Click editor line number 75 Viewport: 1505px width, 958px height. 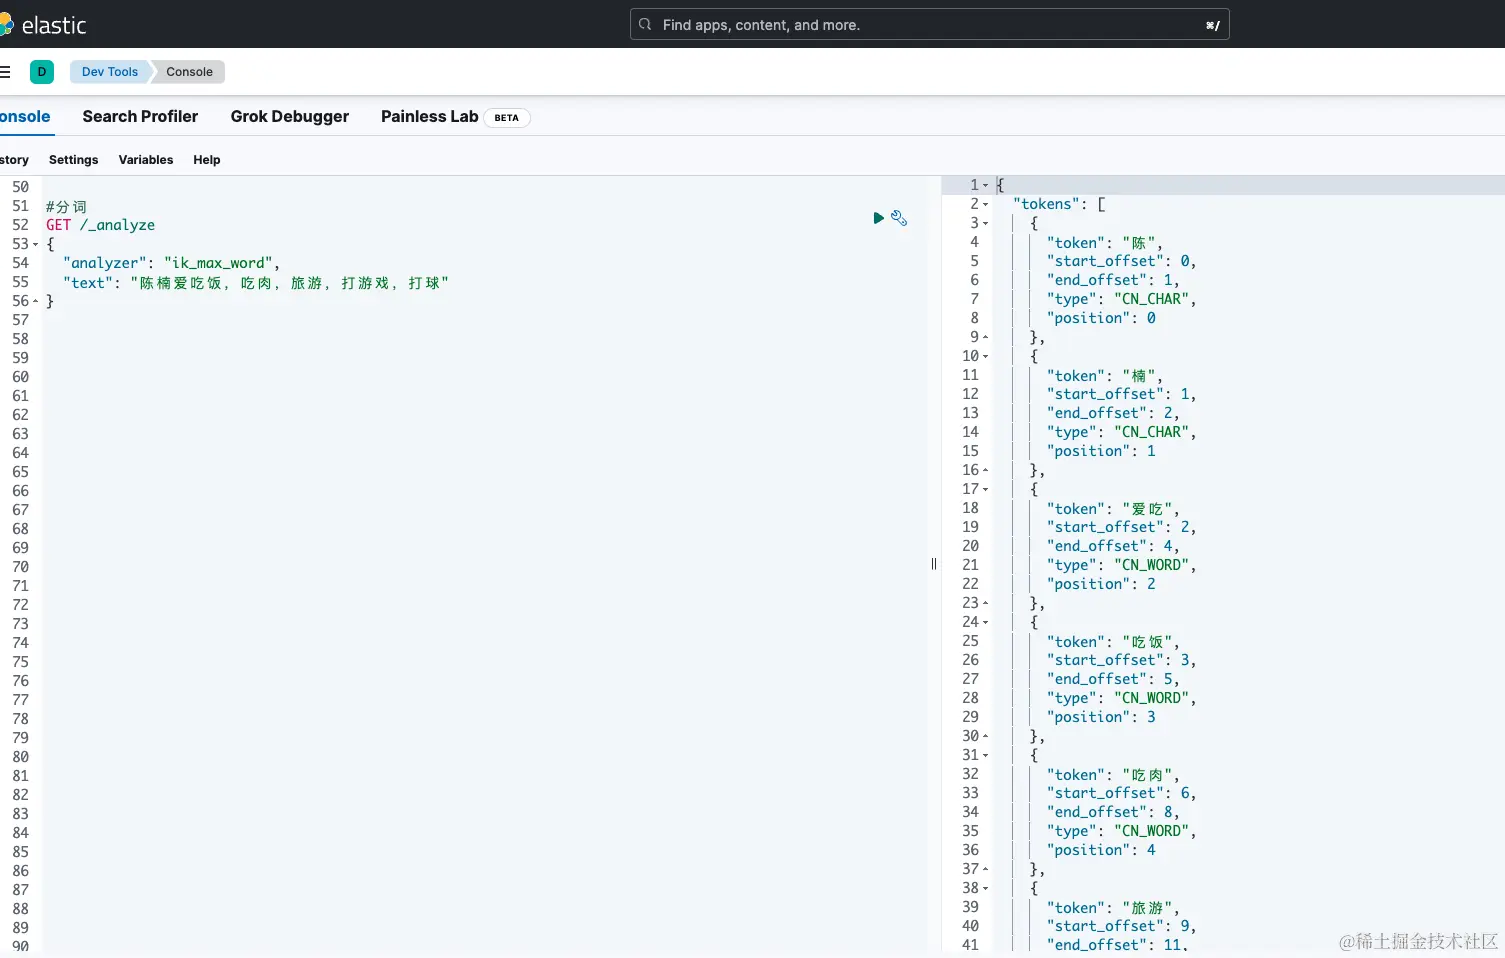coord(20,662)
